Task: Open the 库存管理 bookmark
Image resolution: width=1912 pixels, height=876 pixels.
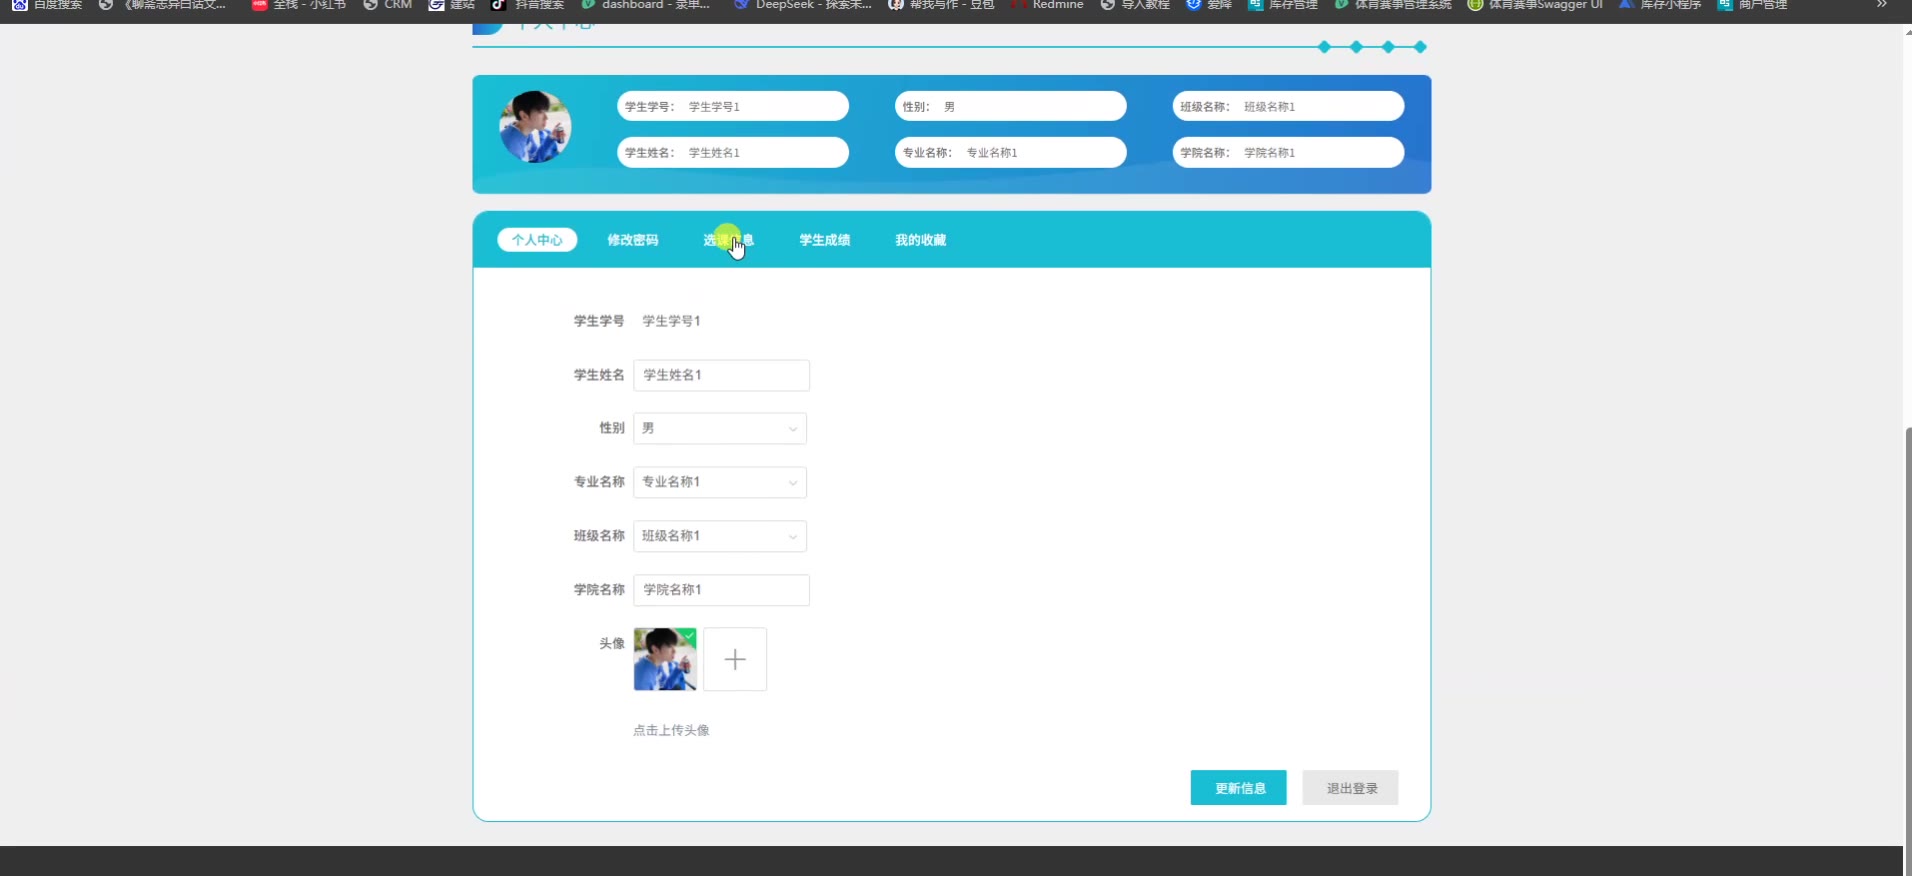Action: coord(1282,5)
